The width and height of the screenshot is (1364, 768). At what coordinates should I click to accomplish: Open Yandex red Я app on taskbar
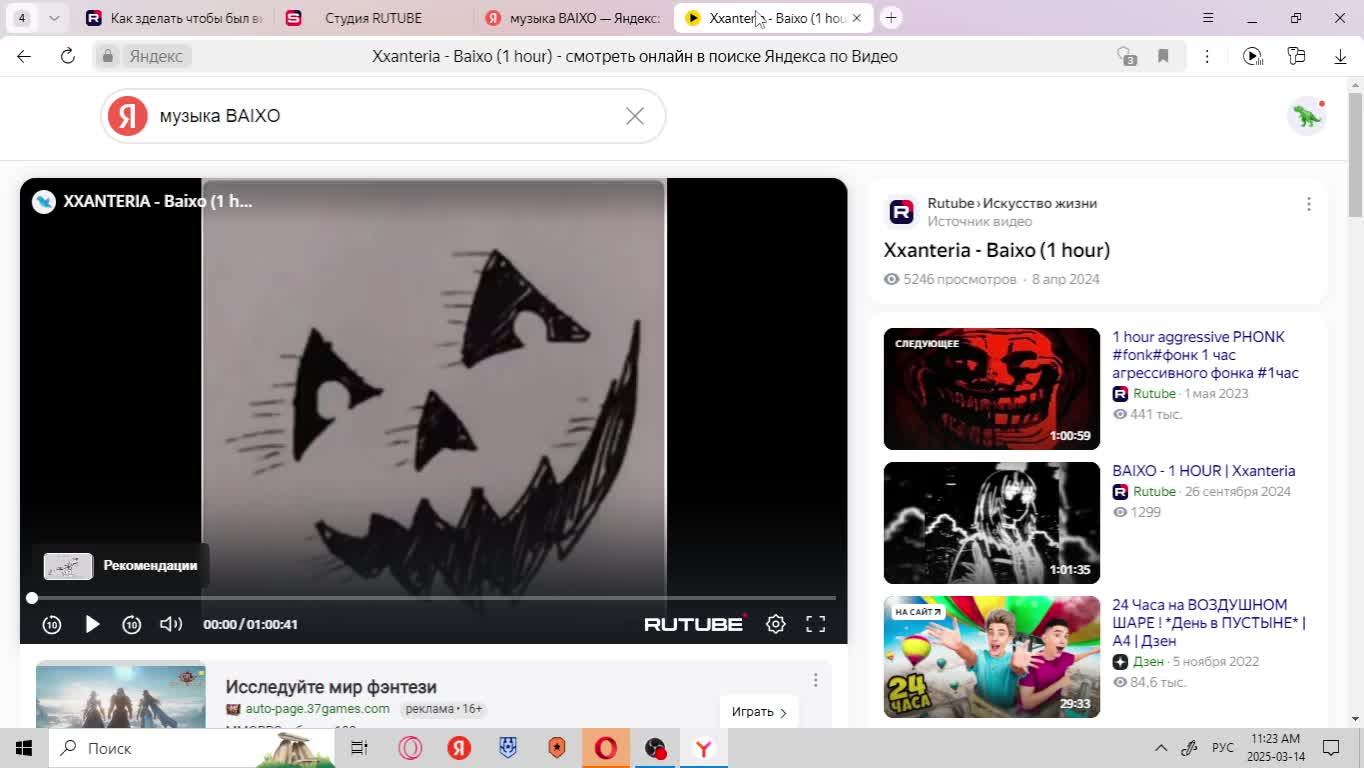459,748
